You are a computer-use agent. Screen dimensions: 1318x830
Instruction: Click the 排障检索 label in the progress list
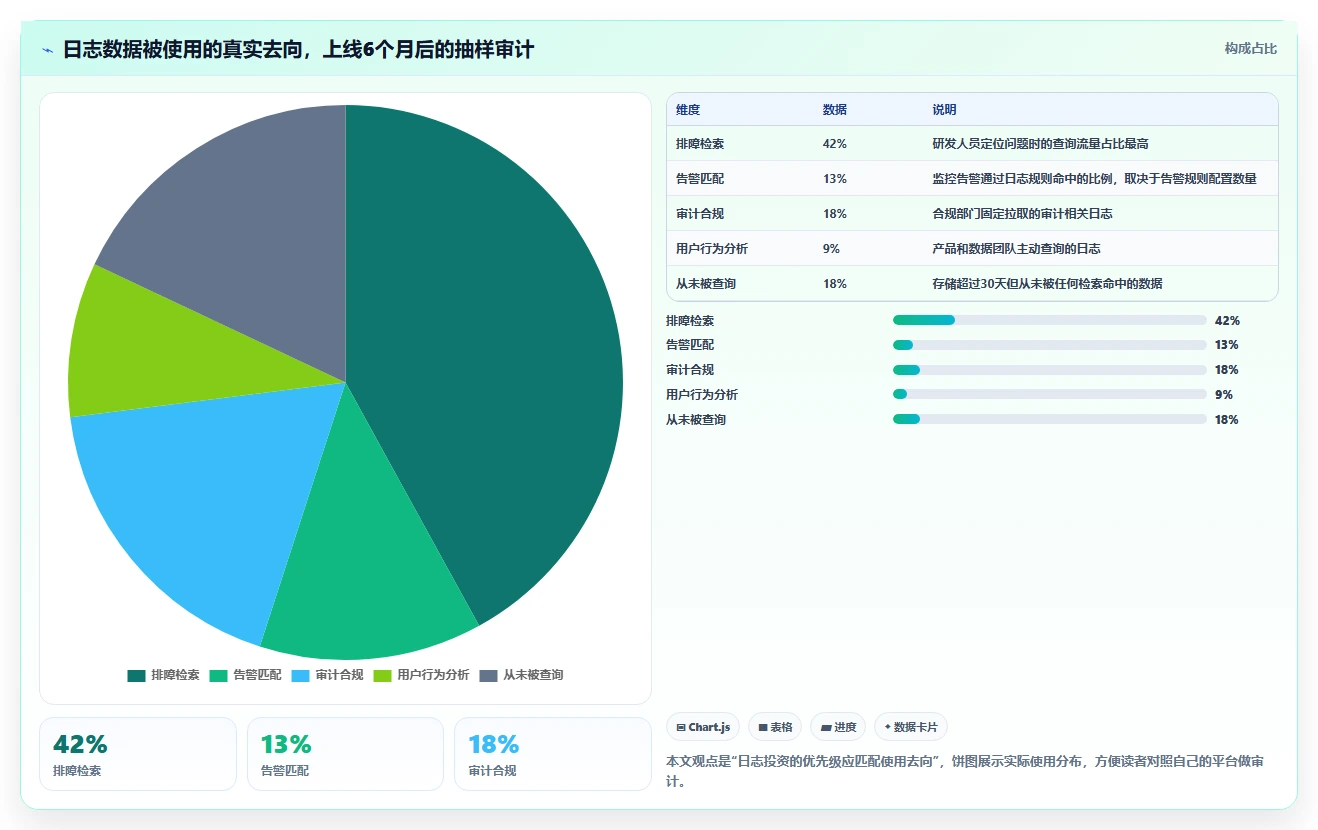[x=690, y=321]
